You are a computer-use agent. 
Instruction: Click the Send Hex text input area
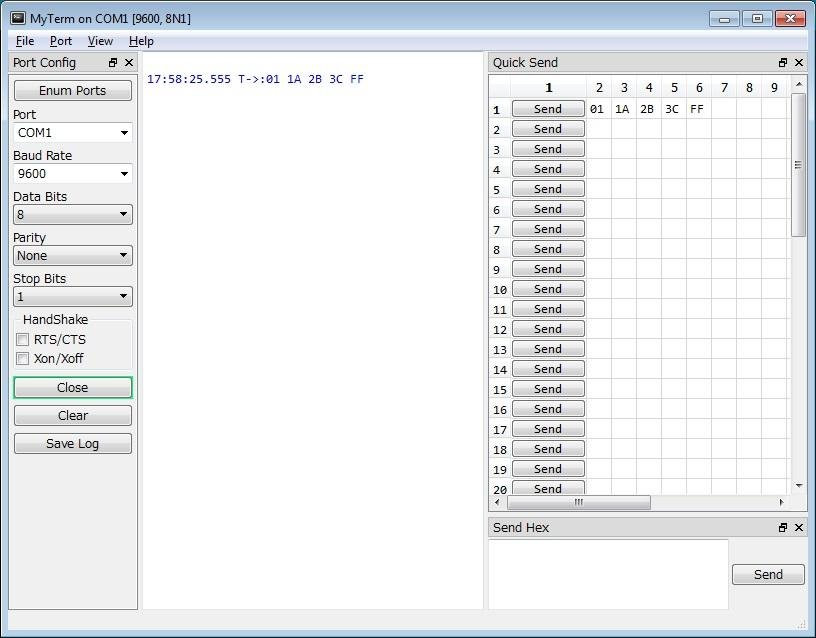pyautogui.click(x=608, y=575)
